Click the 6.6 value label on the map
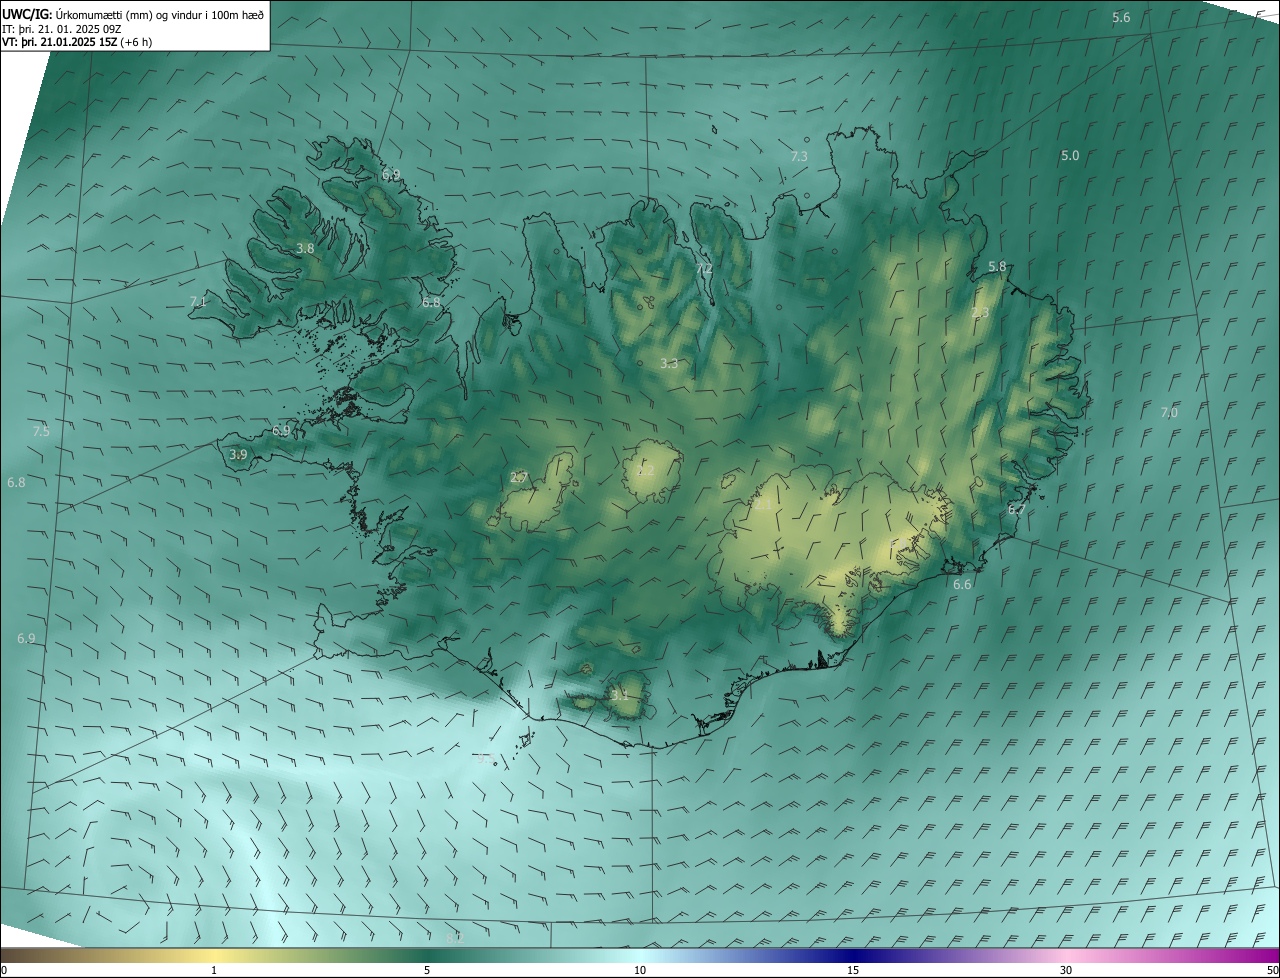 962,584
